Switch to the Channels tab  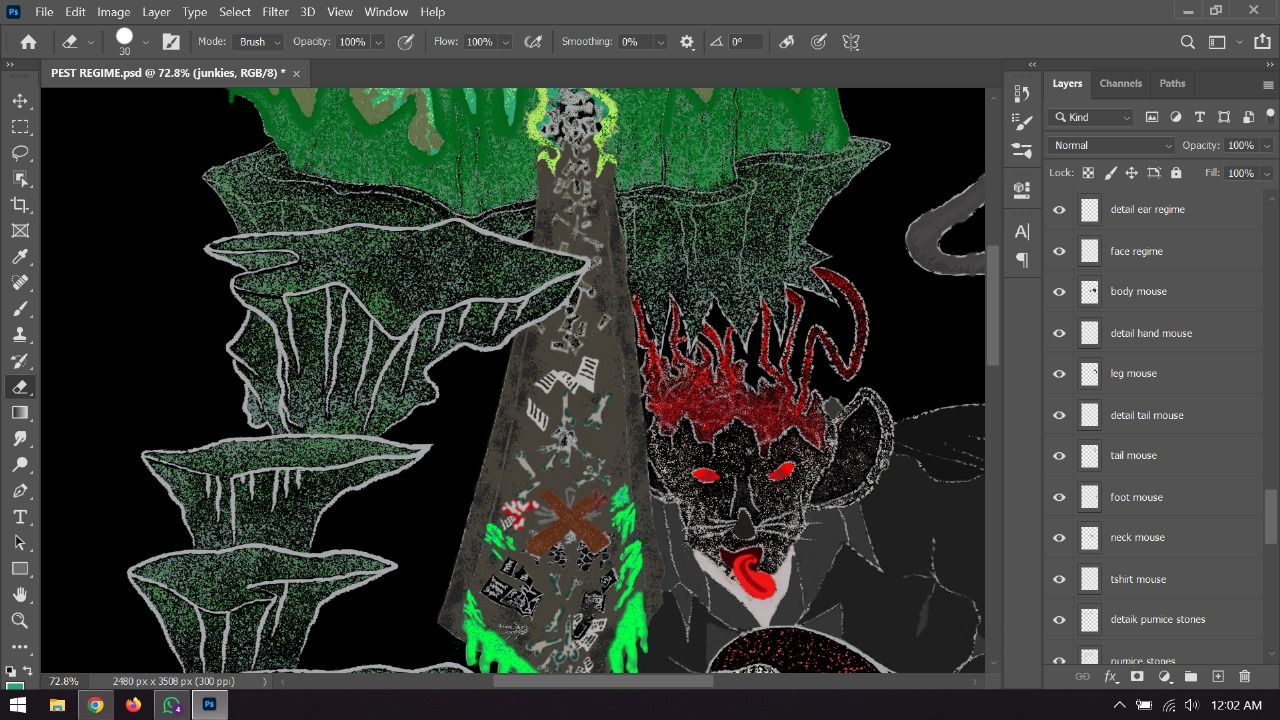click(x=1120, y=83)
